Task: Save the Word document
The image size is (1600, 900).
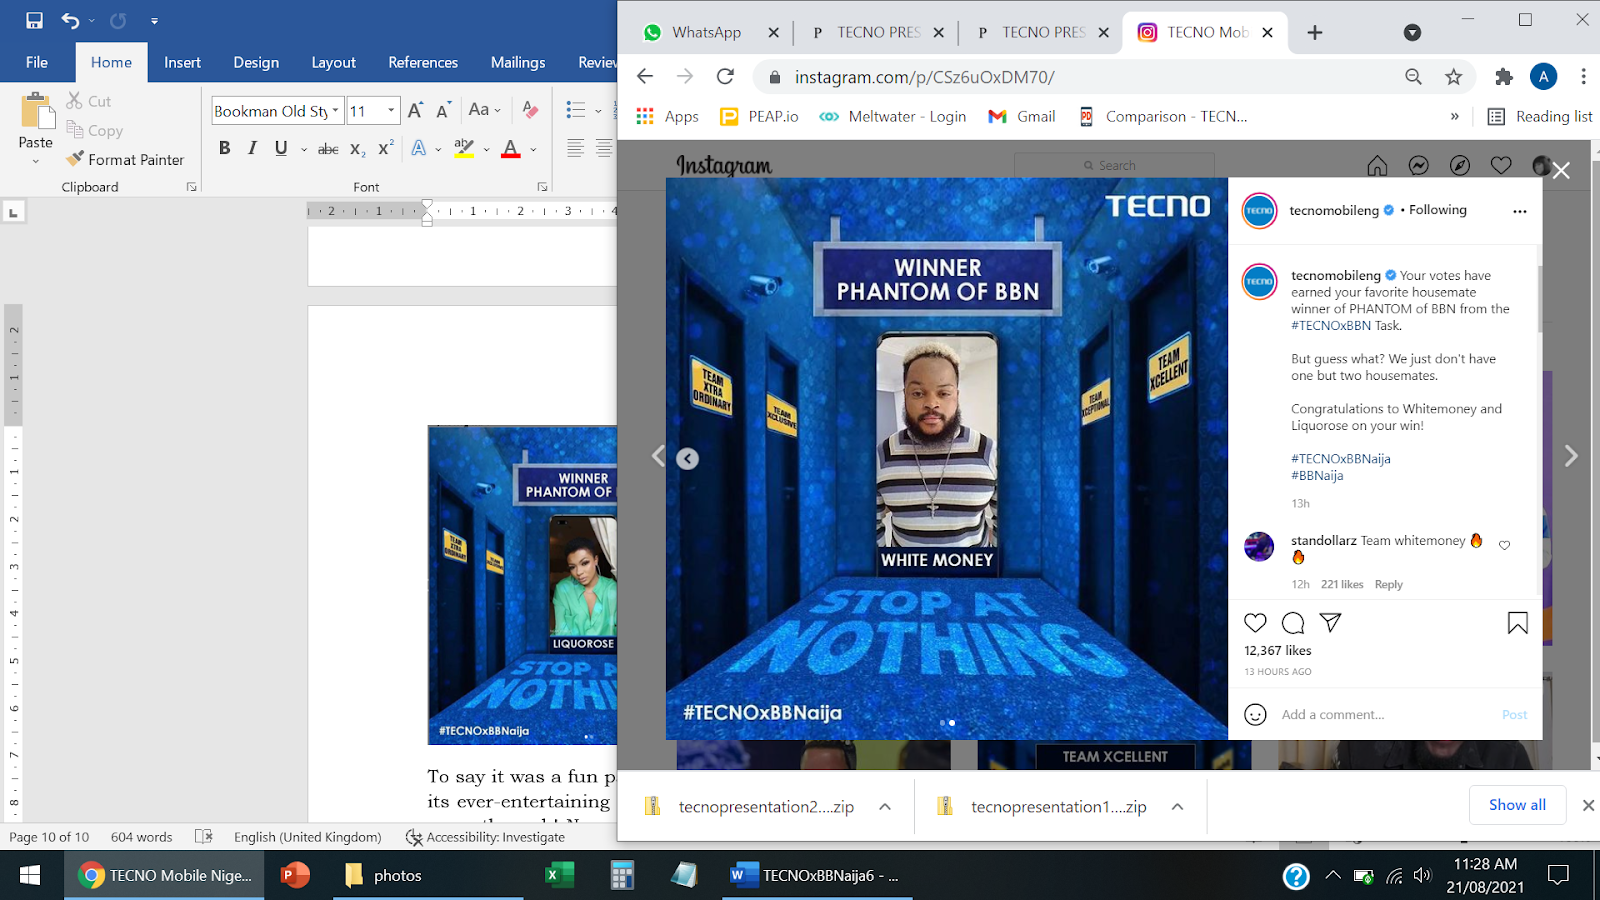Action: coord(34,20)
